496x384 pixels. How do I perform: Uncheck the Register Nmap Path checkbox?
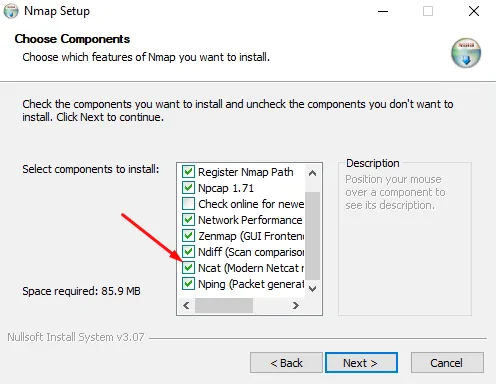(188, 172)
